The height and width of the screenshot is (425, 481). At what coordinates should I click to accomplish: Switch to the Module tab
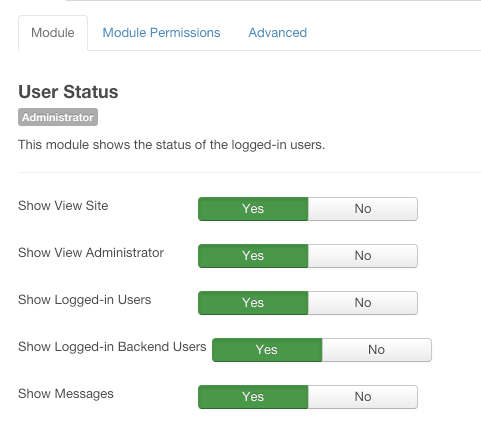(x=53, y=33)
